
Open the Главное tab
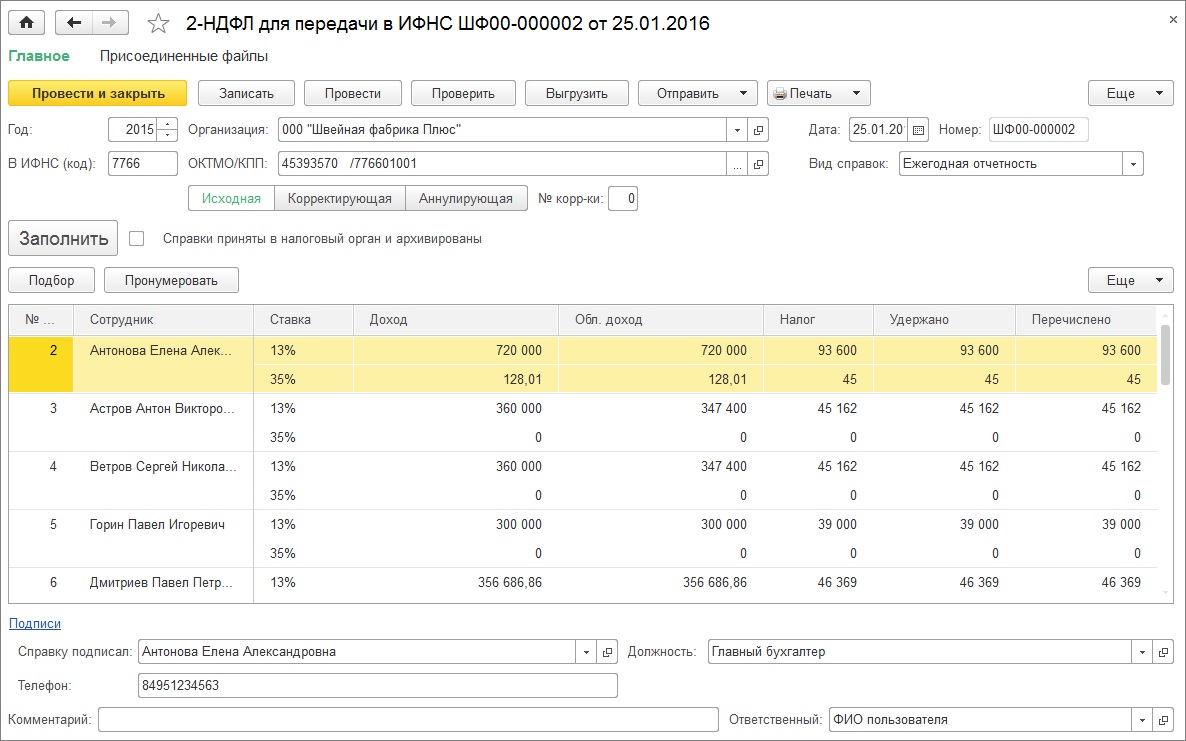(39, 56)
